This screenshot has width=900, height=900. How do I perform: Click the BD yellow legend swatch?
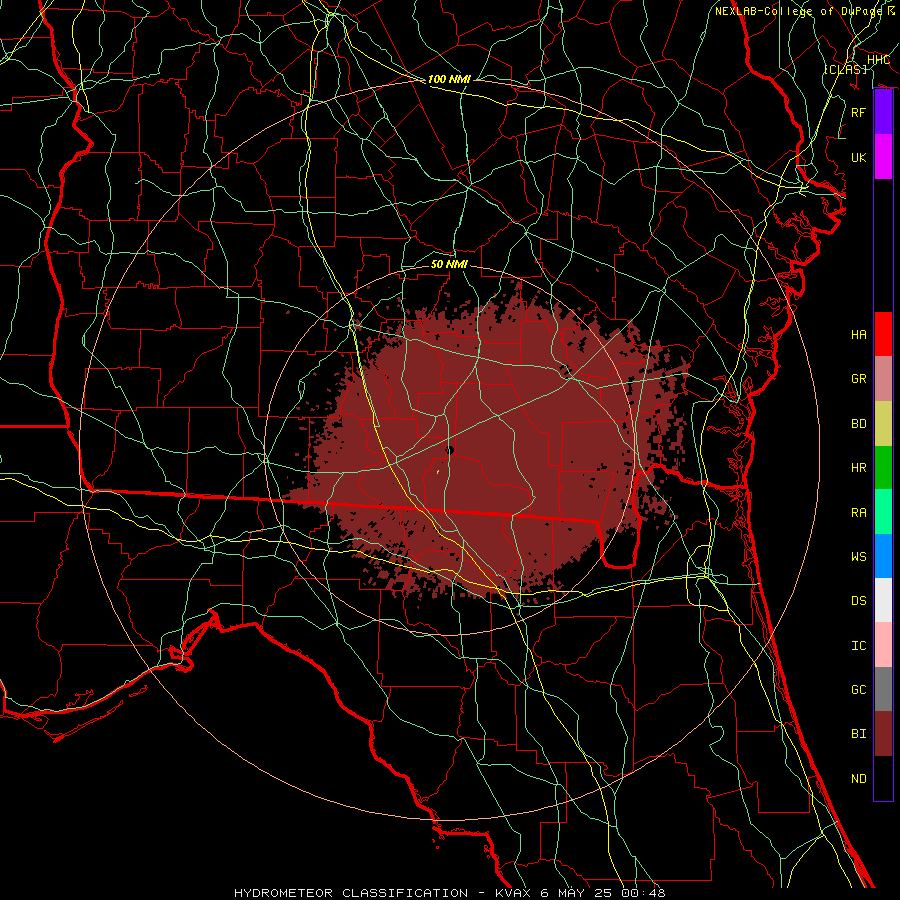(883, 423)
